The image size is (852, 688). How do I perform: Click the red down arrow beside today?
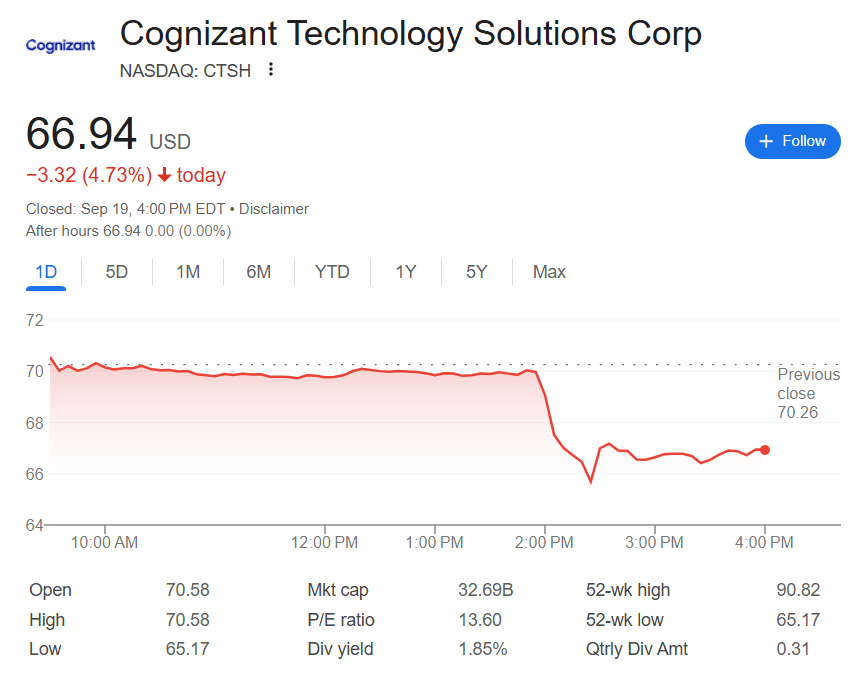click(x=165, y=176)
